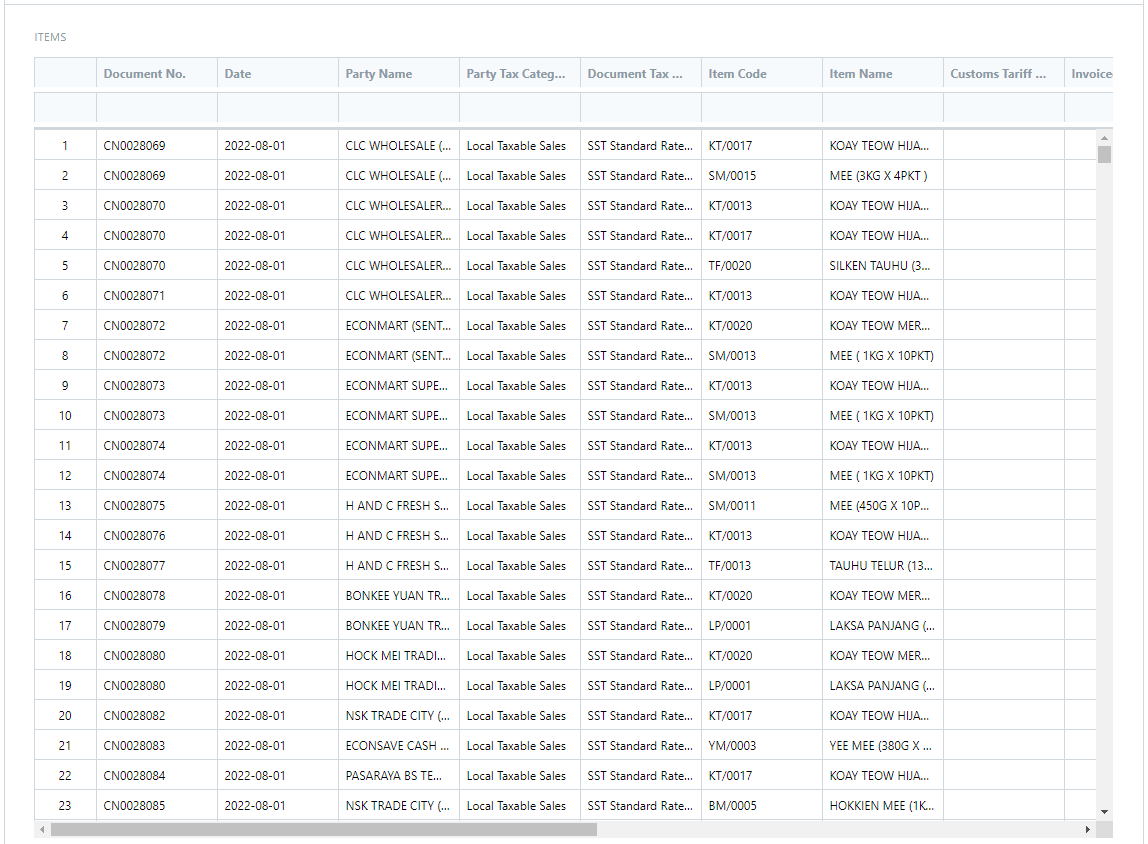Click the vertical scrollbar down arrow
1148x844 pixels.
(1104, 811)
